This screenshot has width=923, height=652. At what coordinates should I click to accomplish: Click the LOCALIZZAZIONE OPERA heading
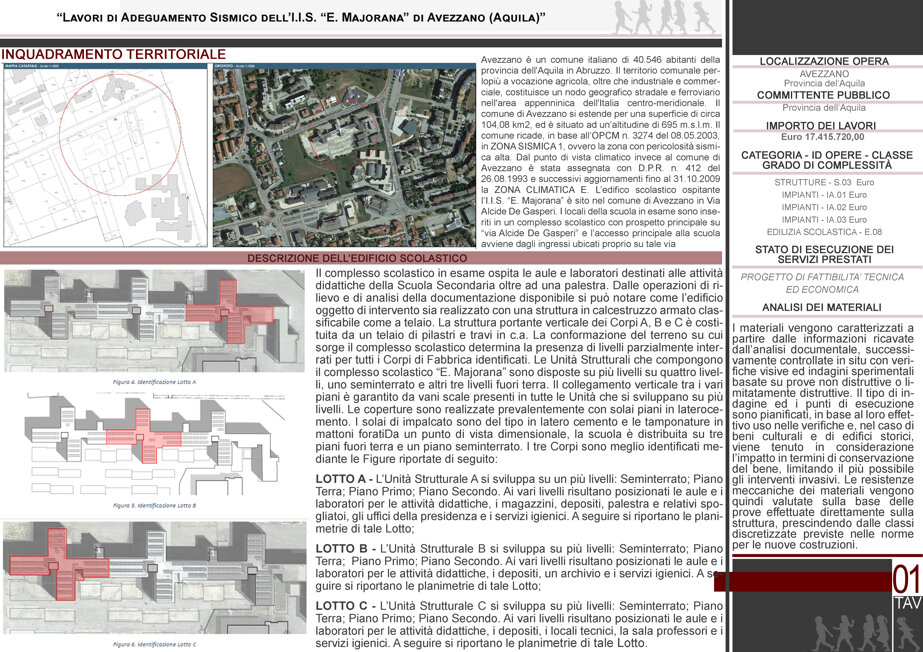point(824,61)
